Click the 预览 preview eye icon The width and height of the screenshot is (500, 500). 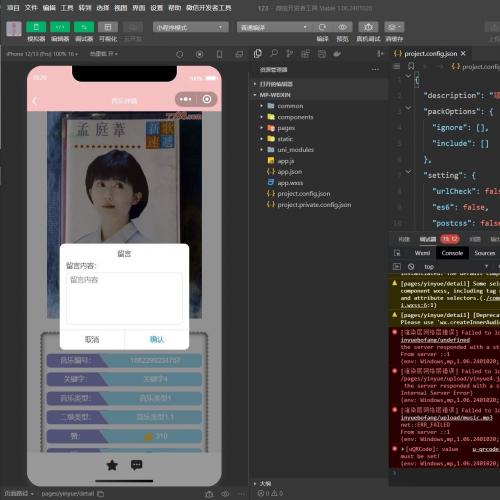pyautogui.click(x=342, y=27)
